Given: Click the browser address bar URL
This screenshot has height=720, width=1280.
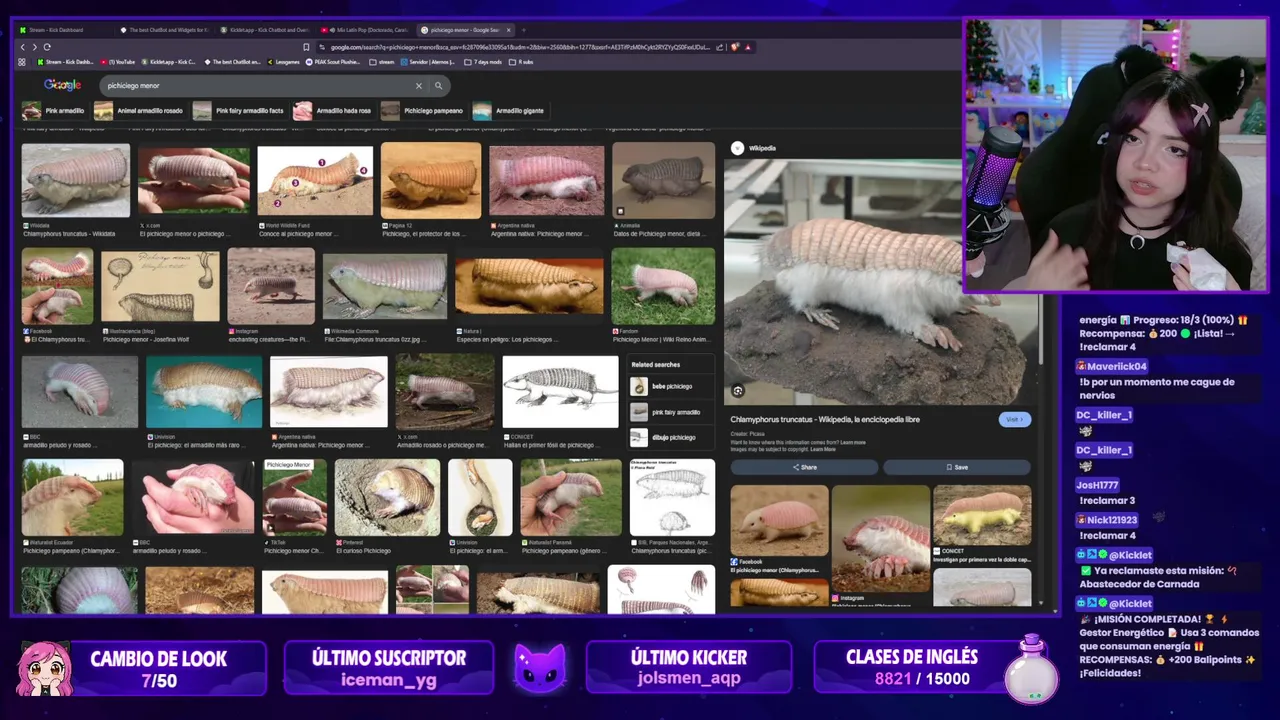Looking at the screenshot, I should tap(520, 47).
